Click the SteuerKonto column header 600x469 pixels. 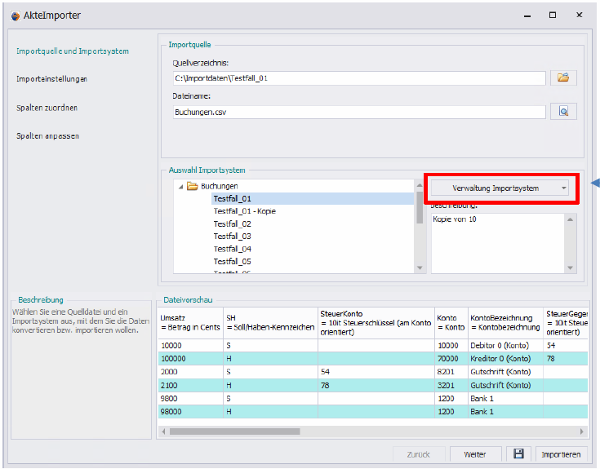376,323
